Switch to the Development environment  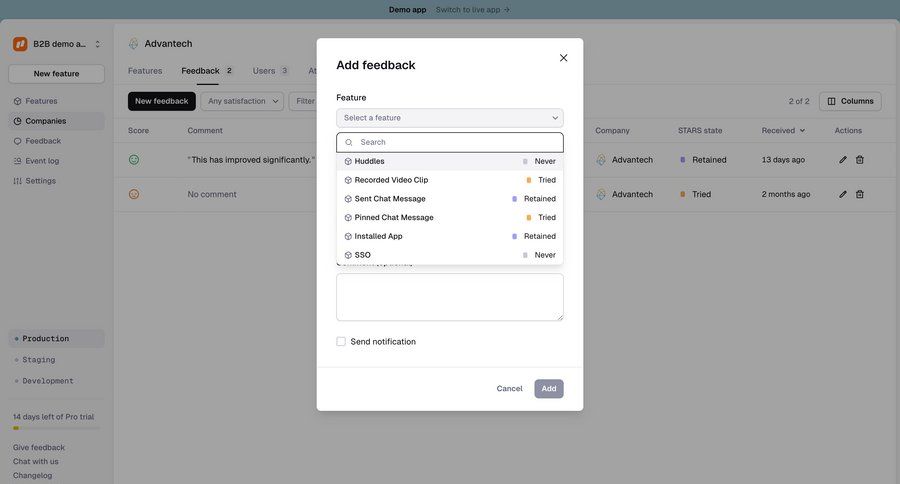[47, 381]
